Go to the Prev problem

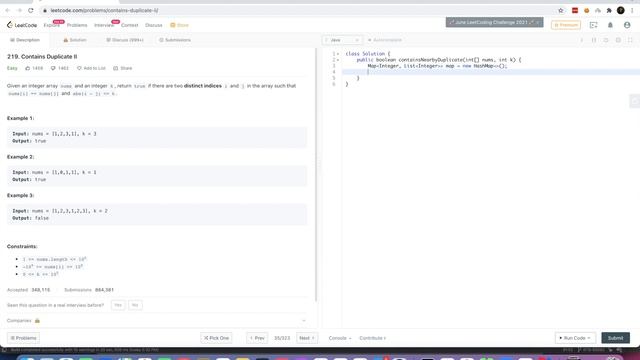(x=257, y=338)
